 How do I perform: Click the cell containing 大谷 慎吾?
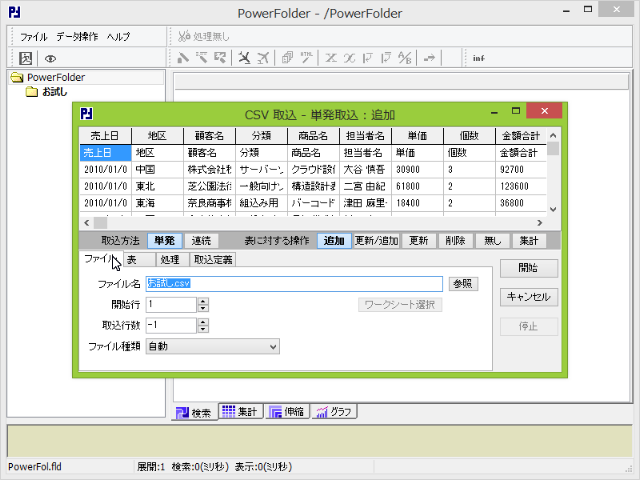[x=365, y=169]
